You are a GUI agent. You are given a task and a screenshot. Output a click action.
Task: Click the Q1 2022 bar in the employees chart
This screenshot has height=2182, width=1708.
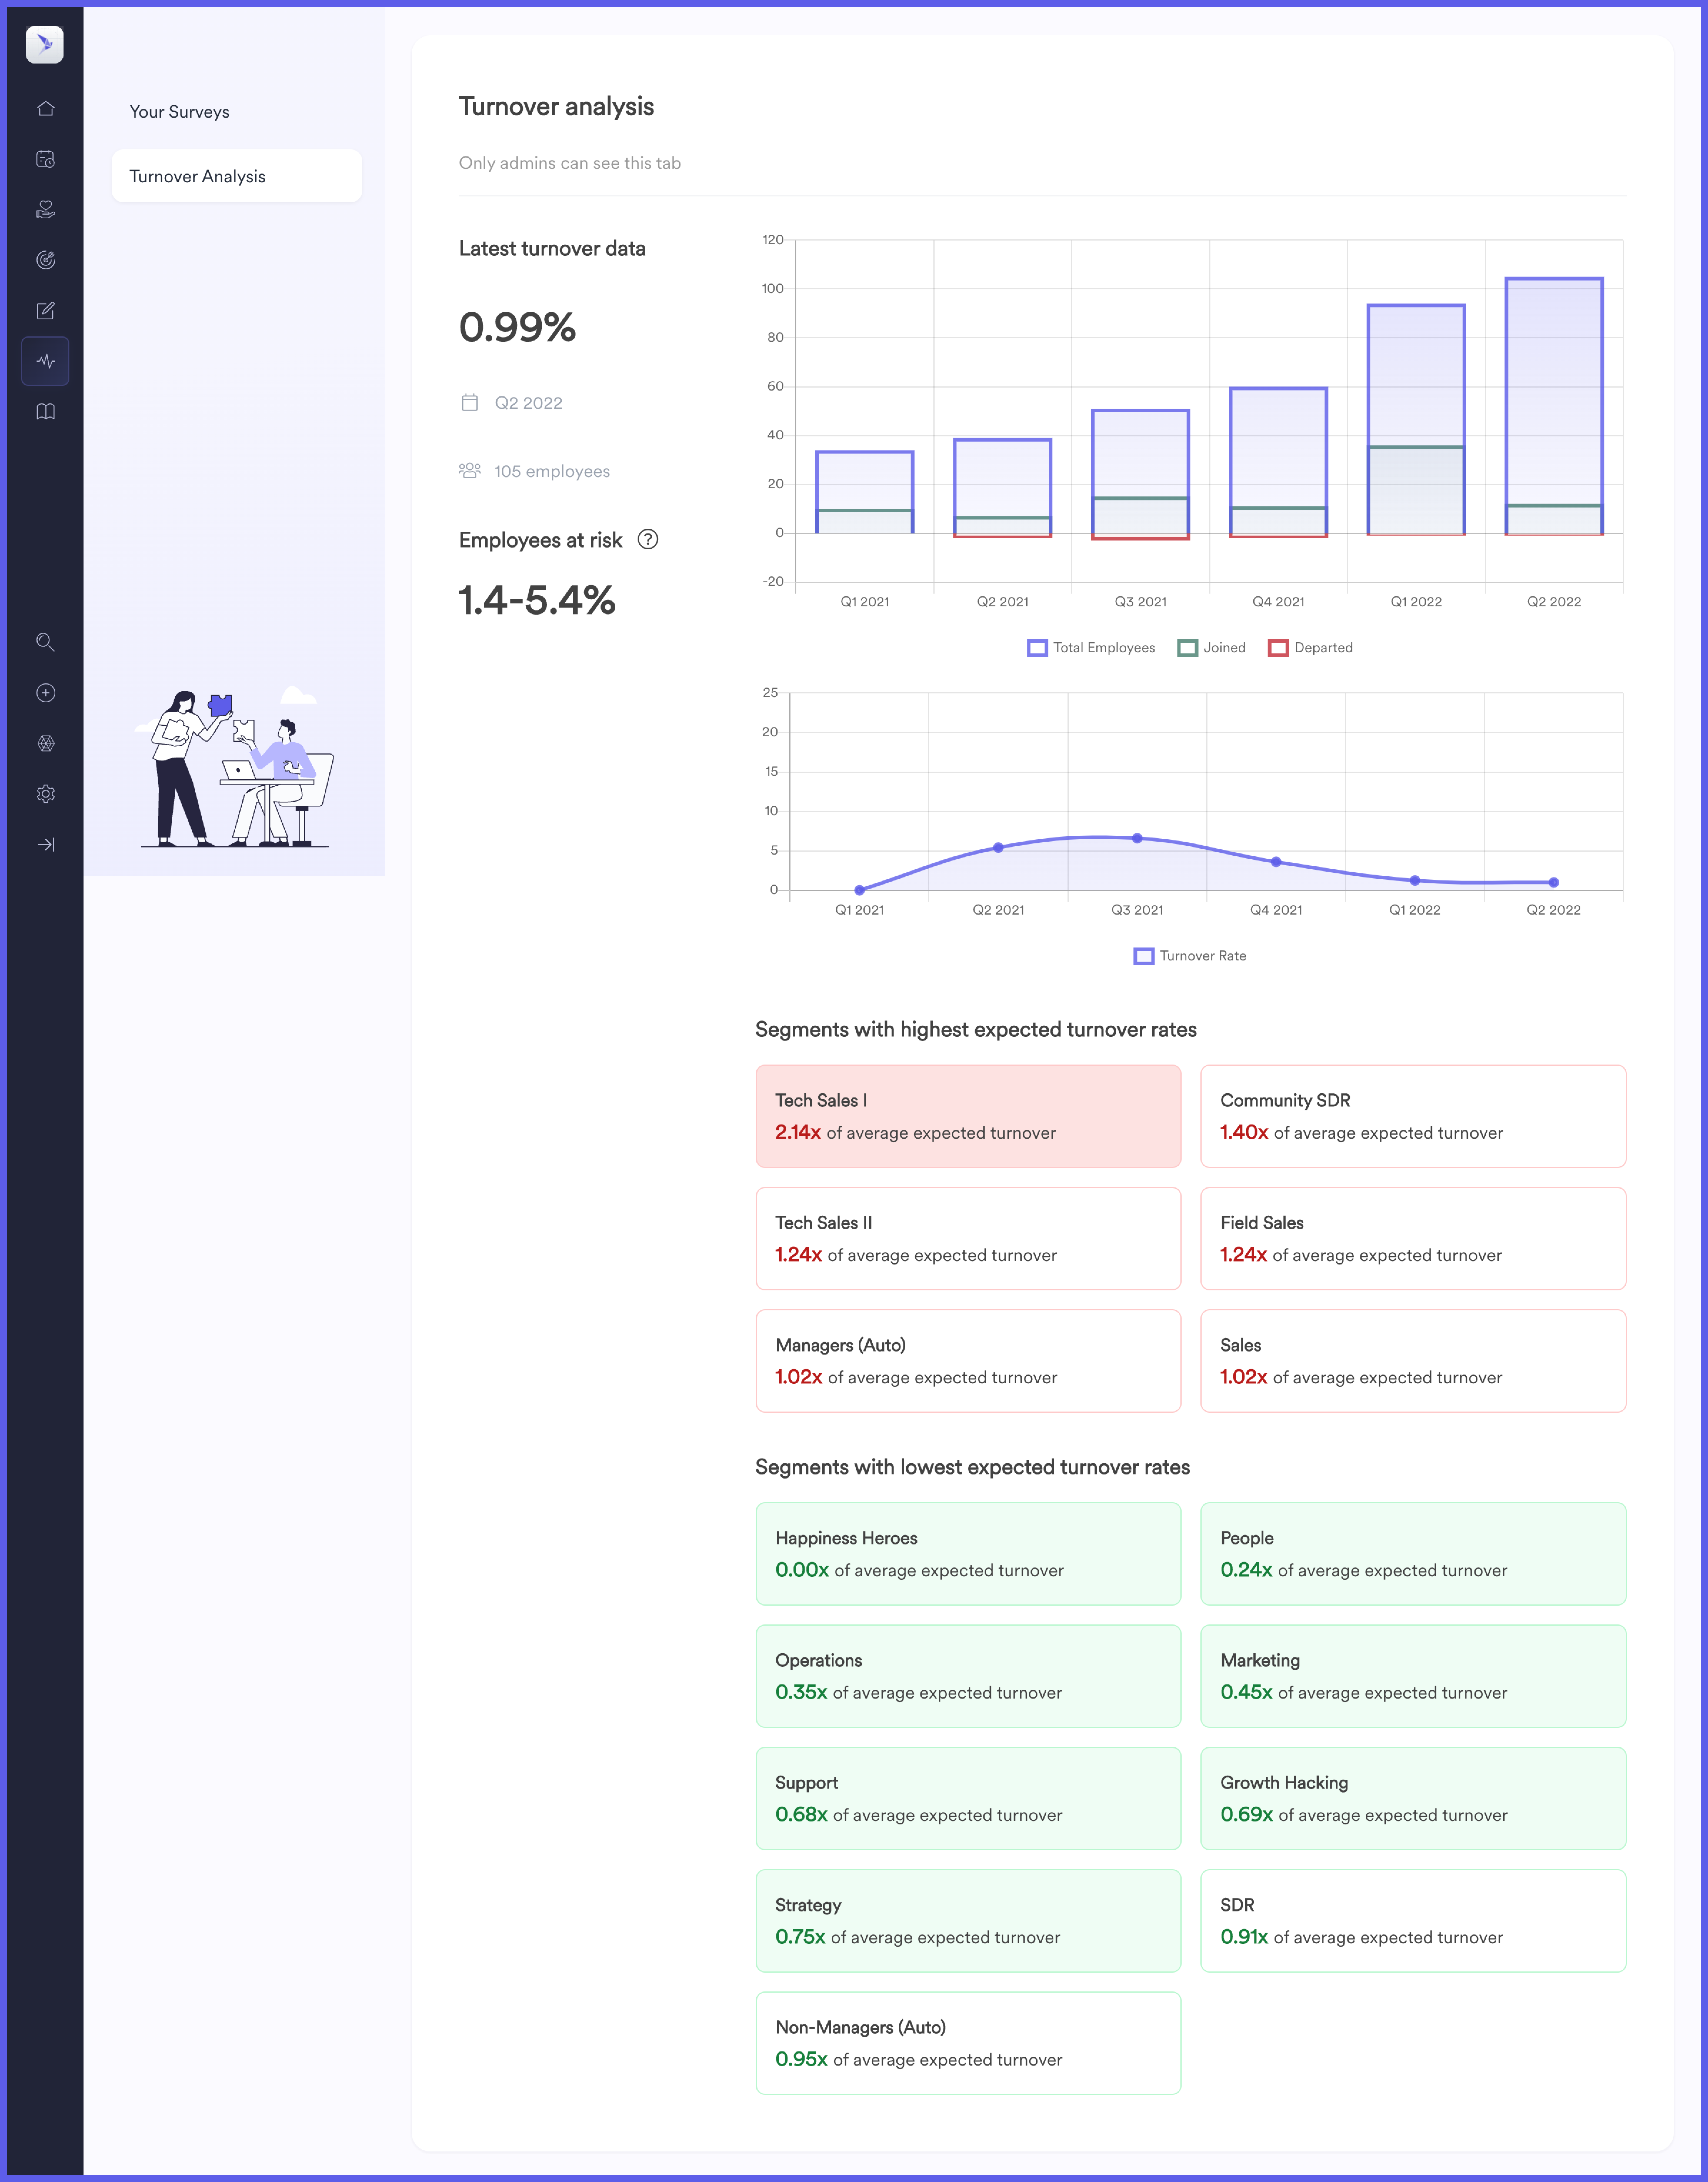[1416, 419]
